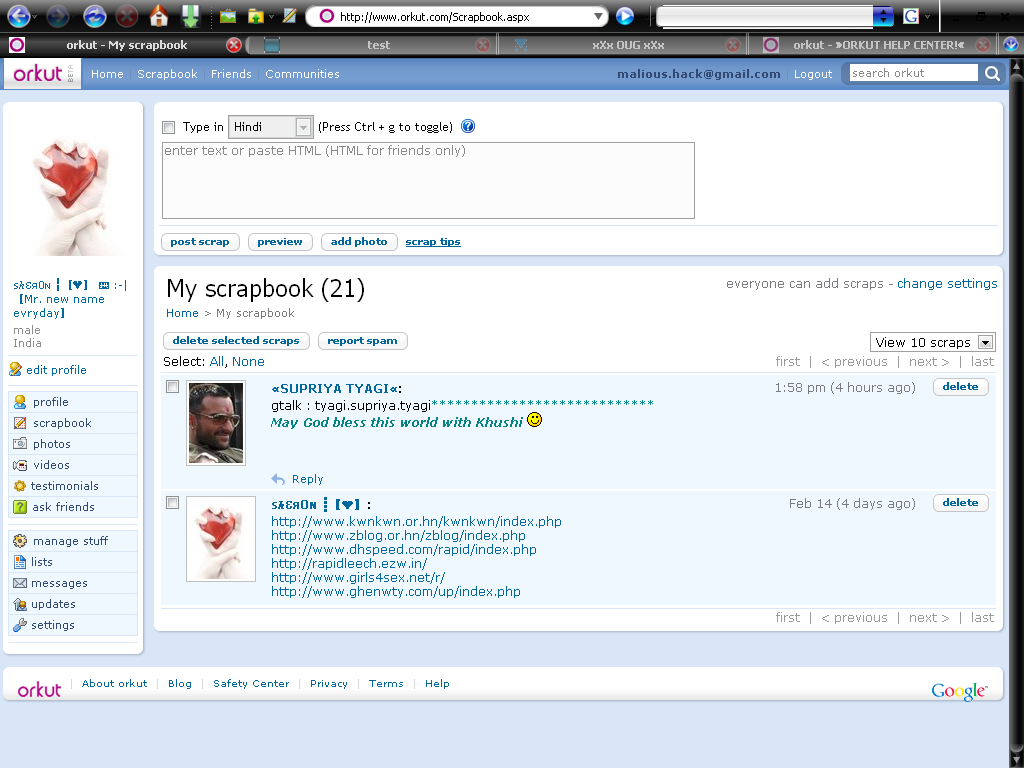
Task: Open the search engine chooser arrow beside Google icon
Action: (x=927, y=16)
